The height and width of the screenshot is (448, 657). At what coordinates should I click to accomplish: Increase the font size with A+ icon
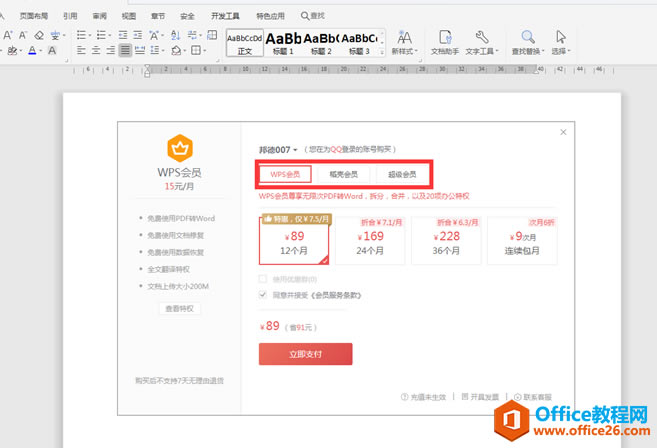point(8,35)
